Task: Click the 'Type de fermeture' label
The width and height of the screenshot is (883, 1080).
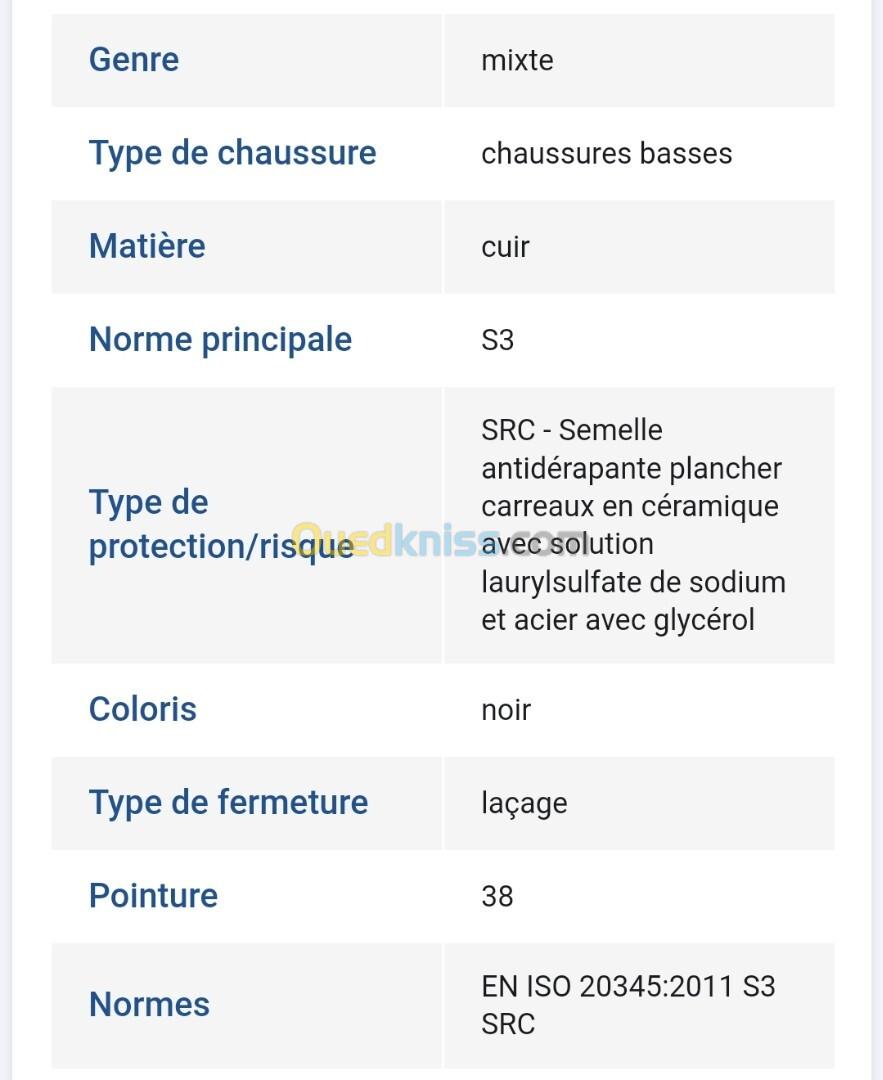Action: click(228, 802)
